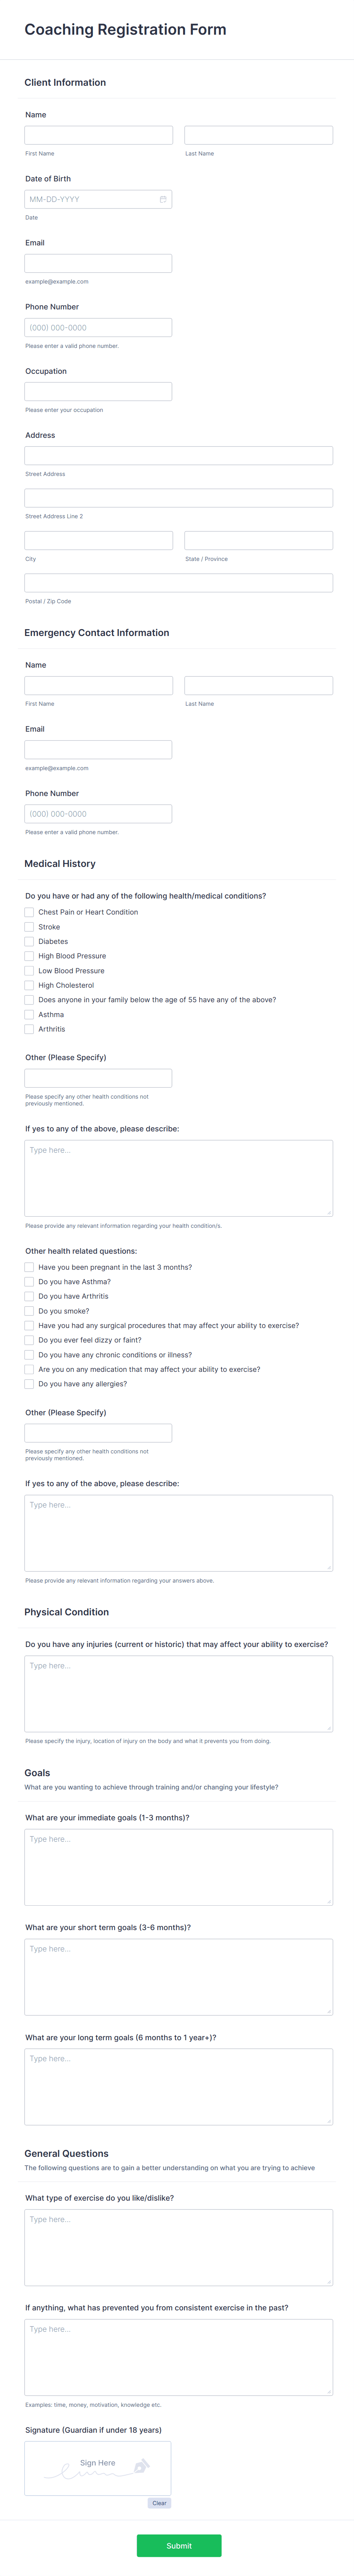Enable the High Blood Pressure checkbox
The width and height of the screenshot is (354, 2576).
(x=29, y=956)
